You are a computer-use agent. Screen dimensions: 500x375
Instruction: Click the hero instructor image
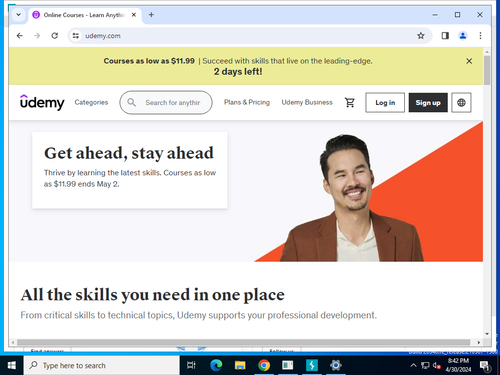pos(353,198)
